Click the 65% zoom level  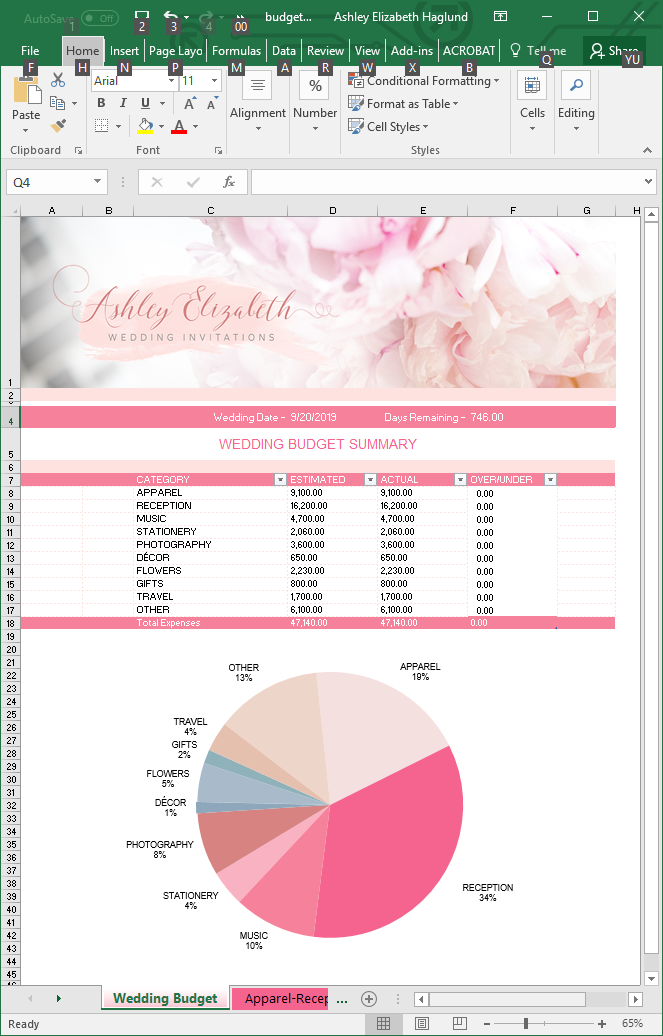pos(633,1023)
